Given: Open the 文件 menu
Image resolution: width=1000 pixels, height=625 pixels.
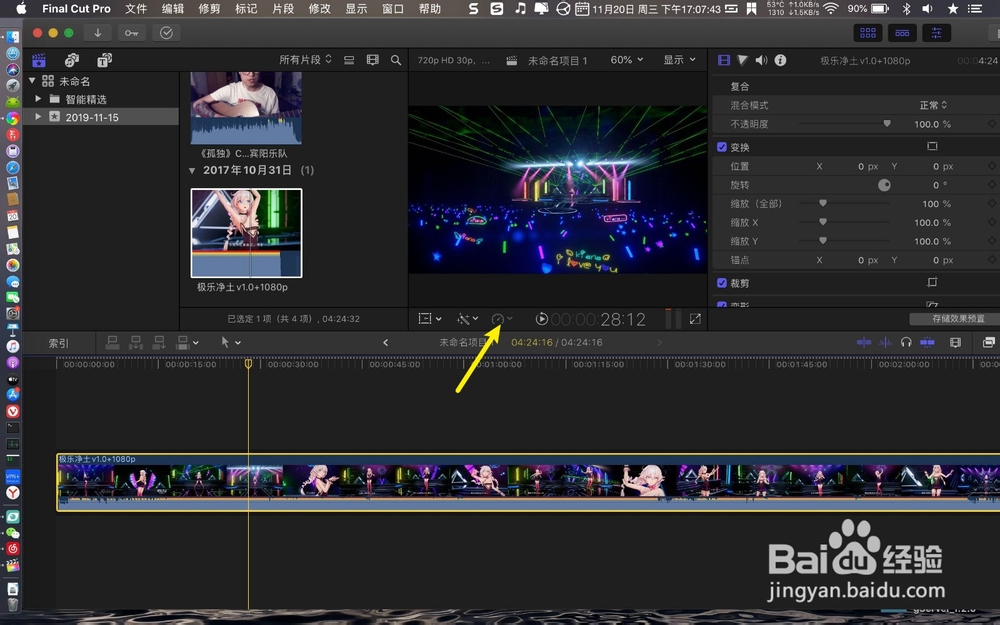Looking at the screenshot, I should point(136,8).
